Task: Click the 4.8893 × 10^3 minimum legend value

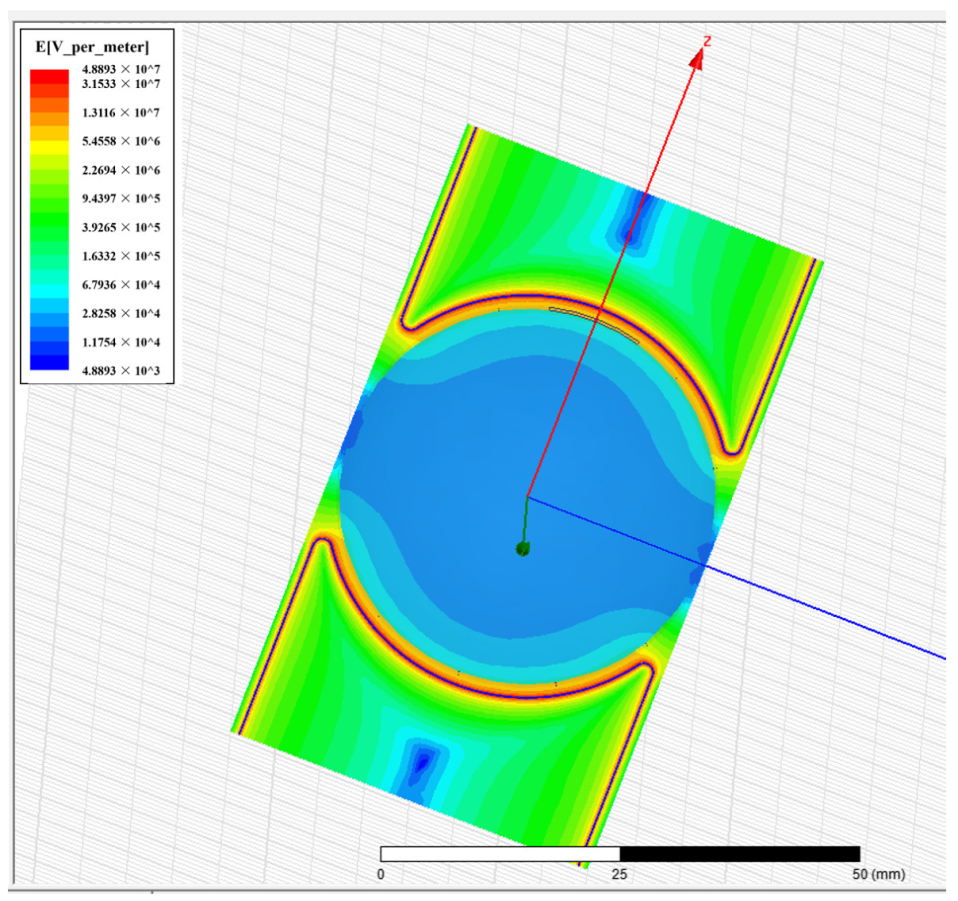Action: point(124,372)
